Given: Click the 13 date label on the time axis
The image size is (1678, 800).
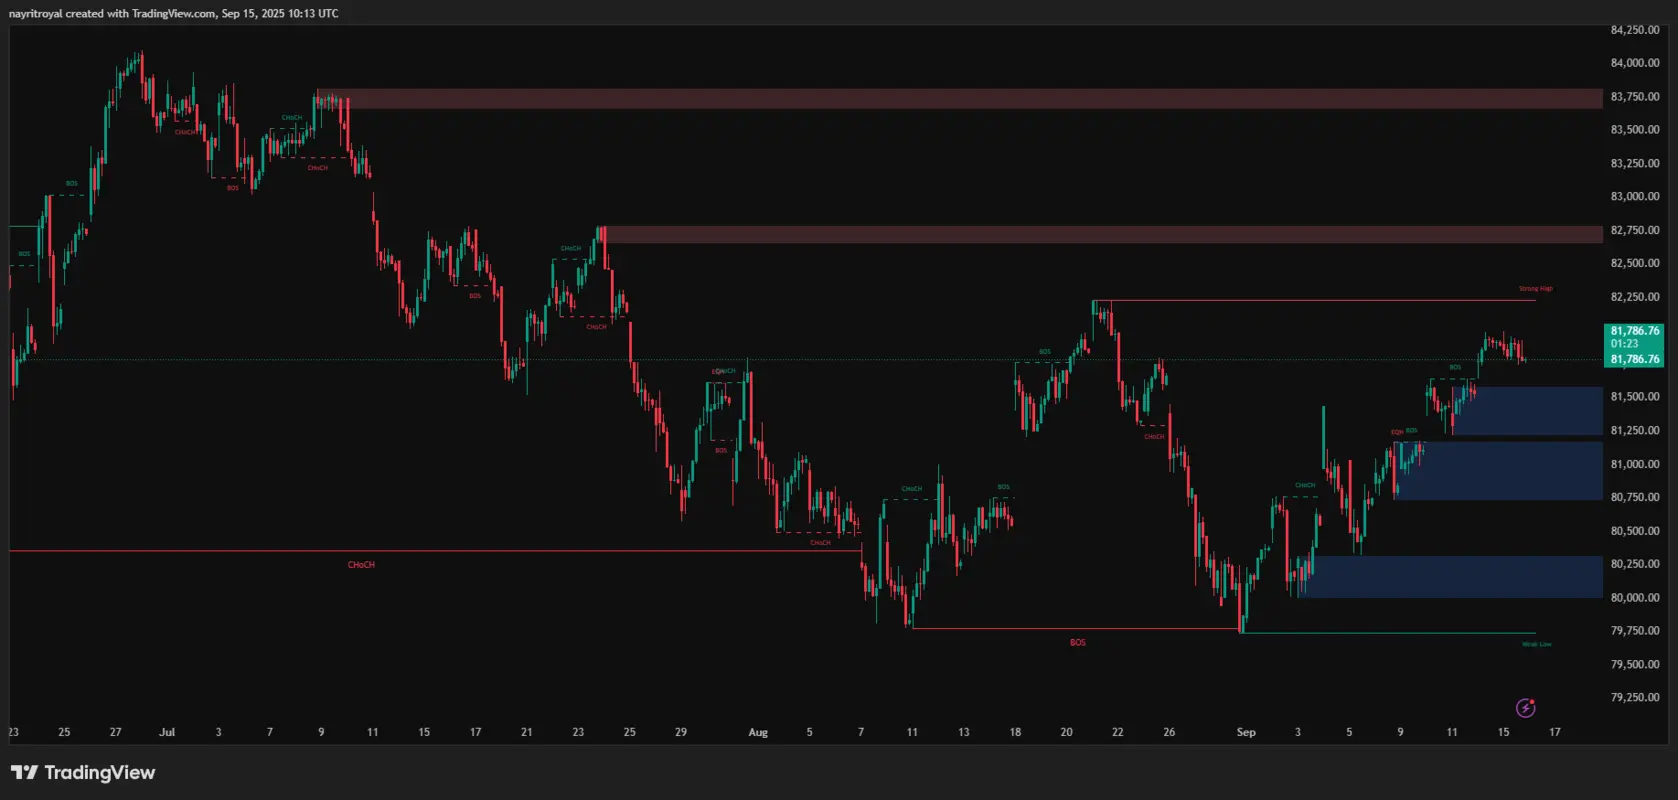Looking at the screenshot, I should click(964, 732).
